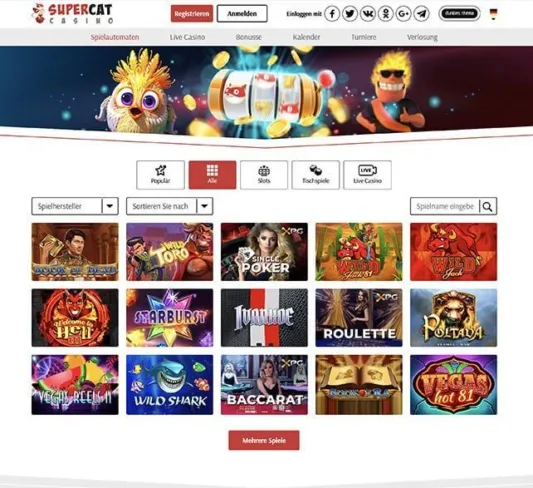Select the Slots category filter
The width and height of the screenshot is (533, 488).
pyautogui.click(x=264, y=175)
